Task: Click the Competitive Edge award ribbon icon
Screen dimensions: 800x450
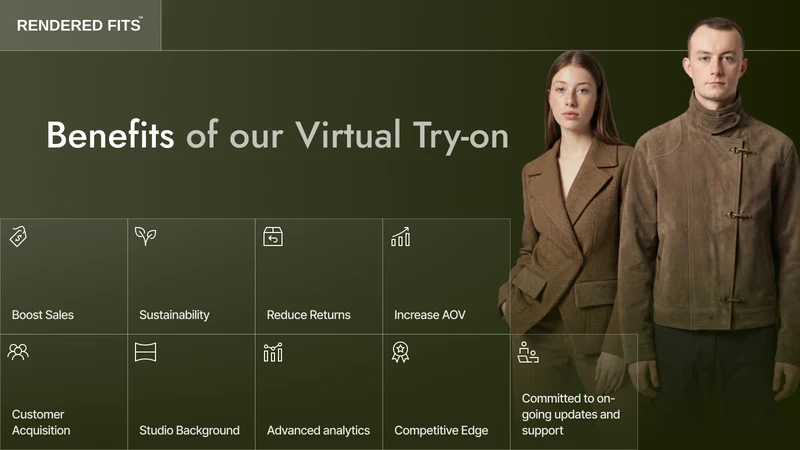Action: point(401,352)
